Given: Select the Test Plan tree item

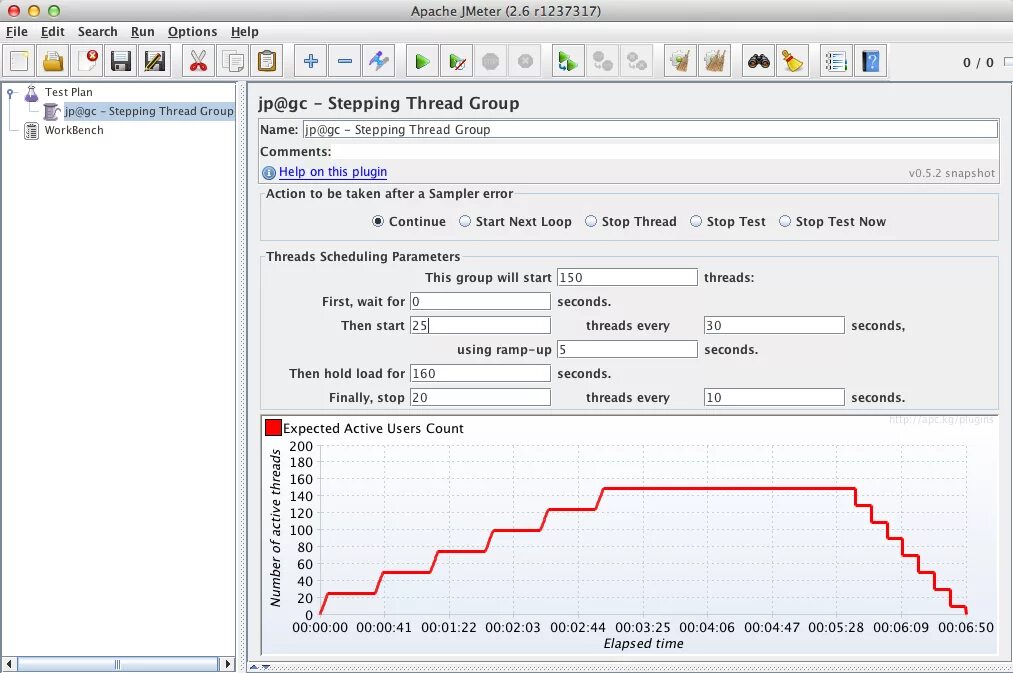Looking at the screenshot, I should (68, 92).
